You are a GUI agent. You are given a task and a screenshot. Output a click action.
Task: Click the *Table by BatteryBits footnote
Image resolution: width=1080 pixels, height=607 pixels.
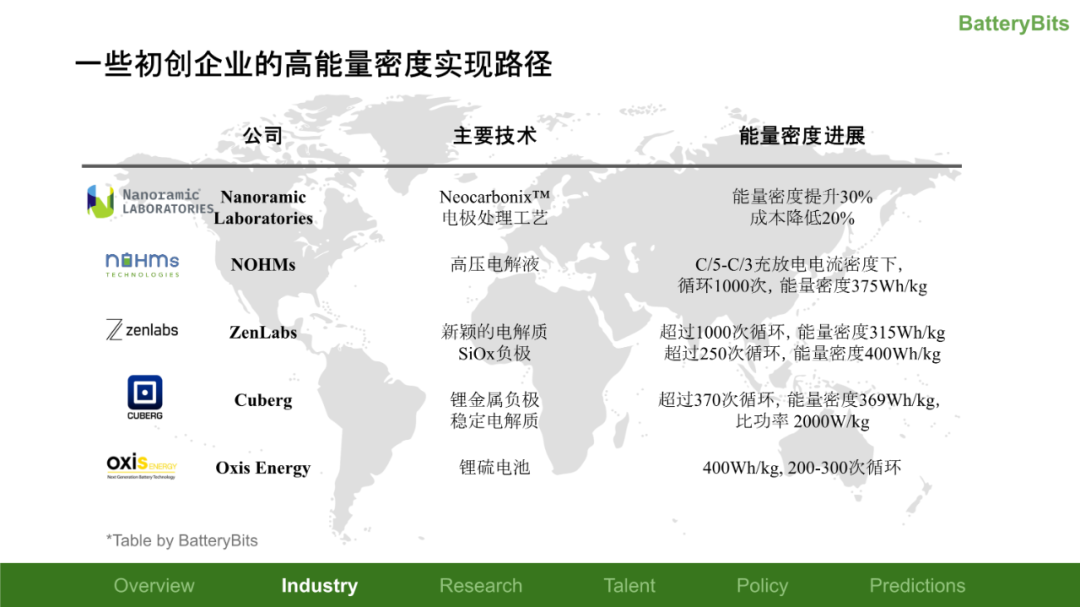pyautogui.click(x=182, y=541)
